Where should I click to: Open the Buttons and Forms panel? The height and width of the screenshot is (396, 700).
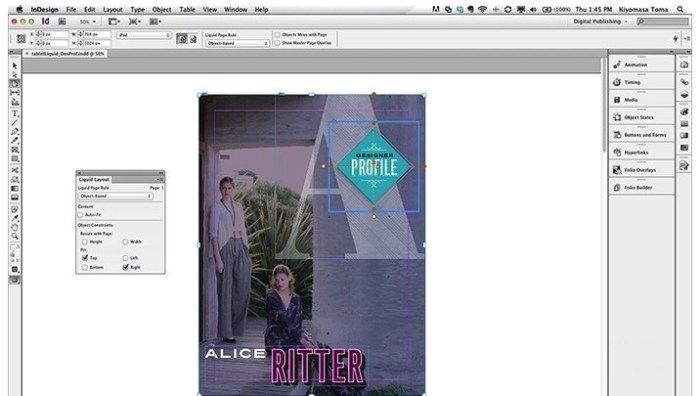click(x=641, y=135)
